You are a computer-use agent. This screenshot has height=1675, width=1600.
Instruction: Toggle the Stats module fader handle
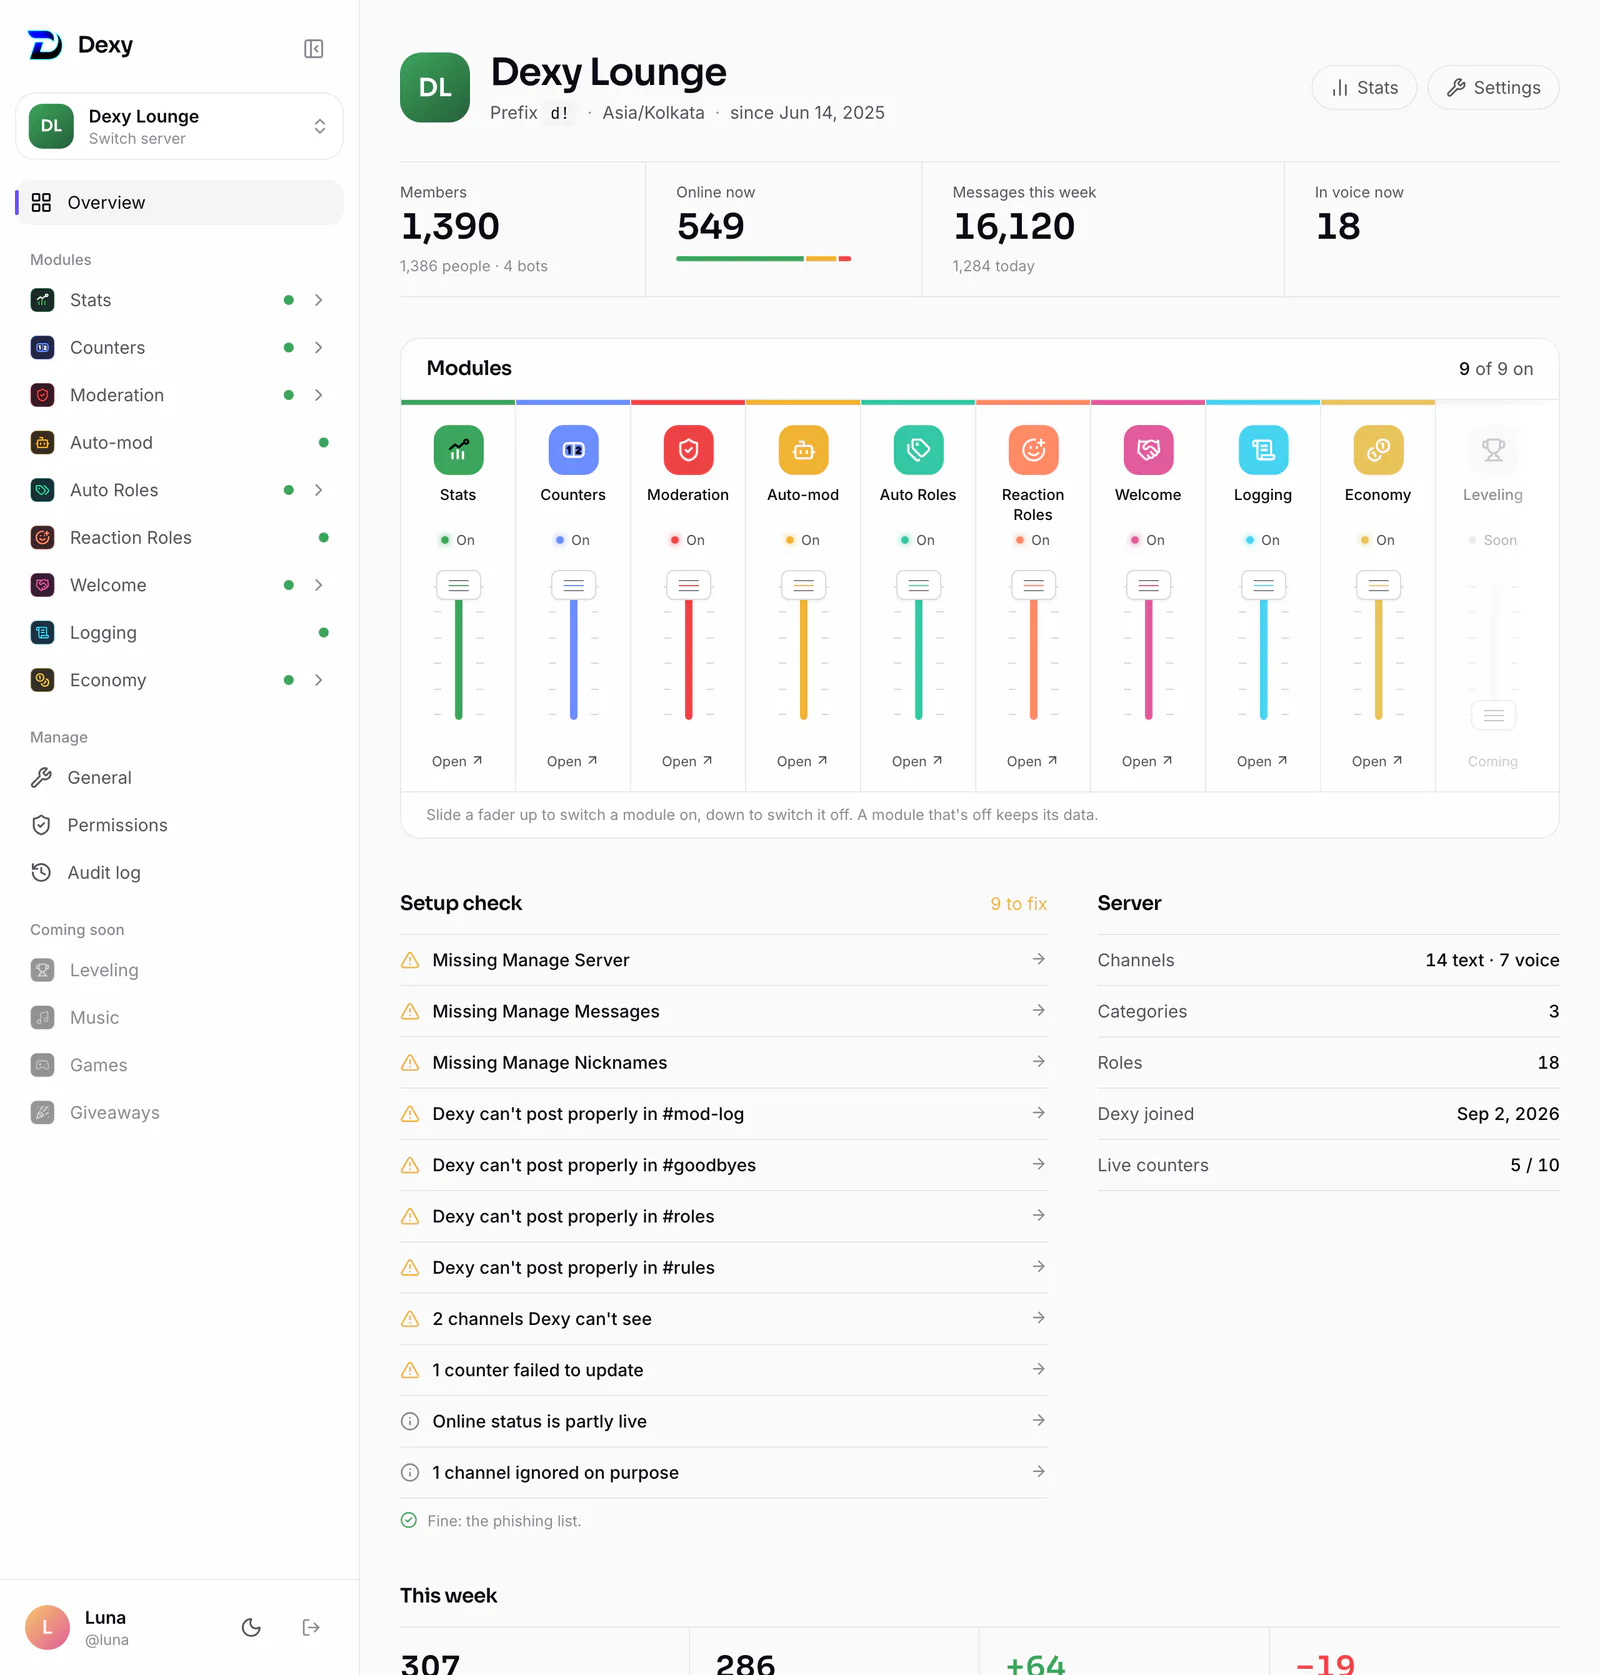coord(458,585)
